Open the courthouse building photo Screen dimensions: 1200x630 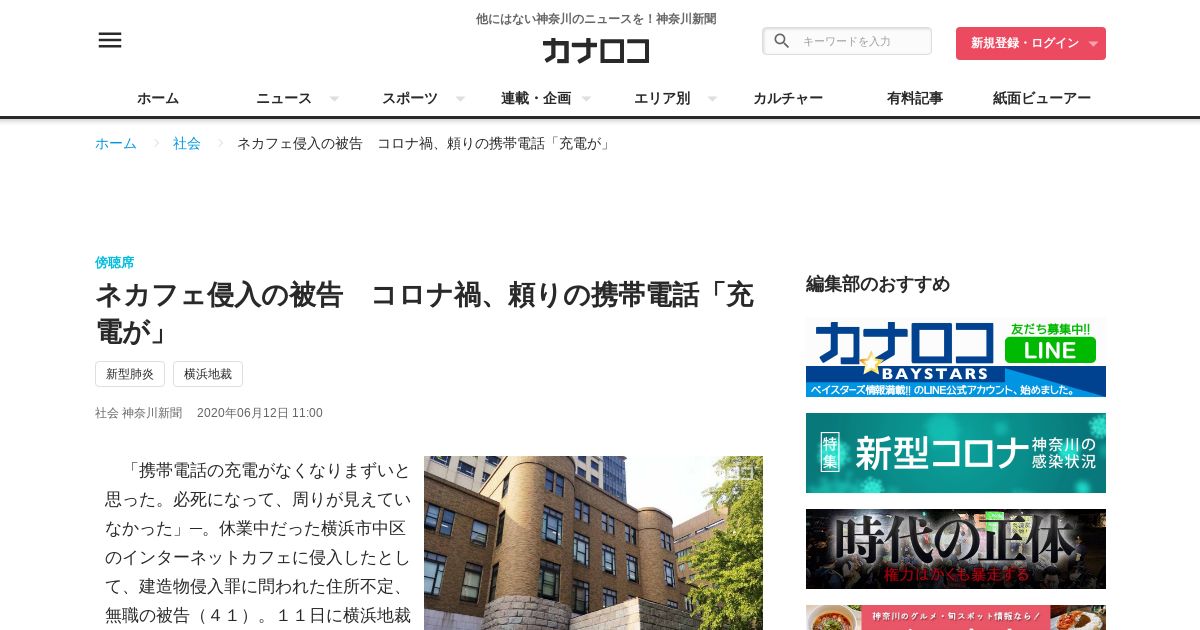click(593, 543)
